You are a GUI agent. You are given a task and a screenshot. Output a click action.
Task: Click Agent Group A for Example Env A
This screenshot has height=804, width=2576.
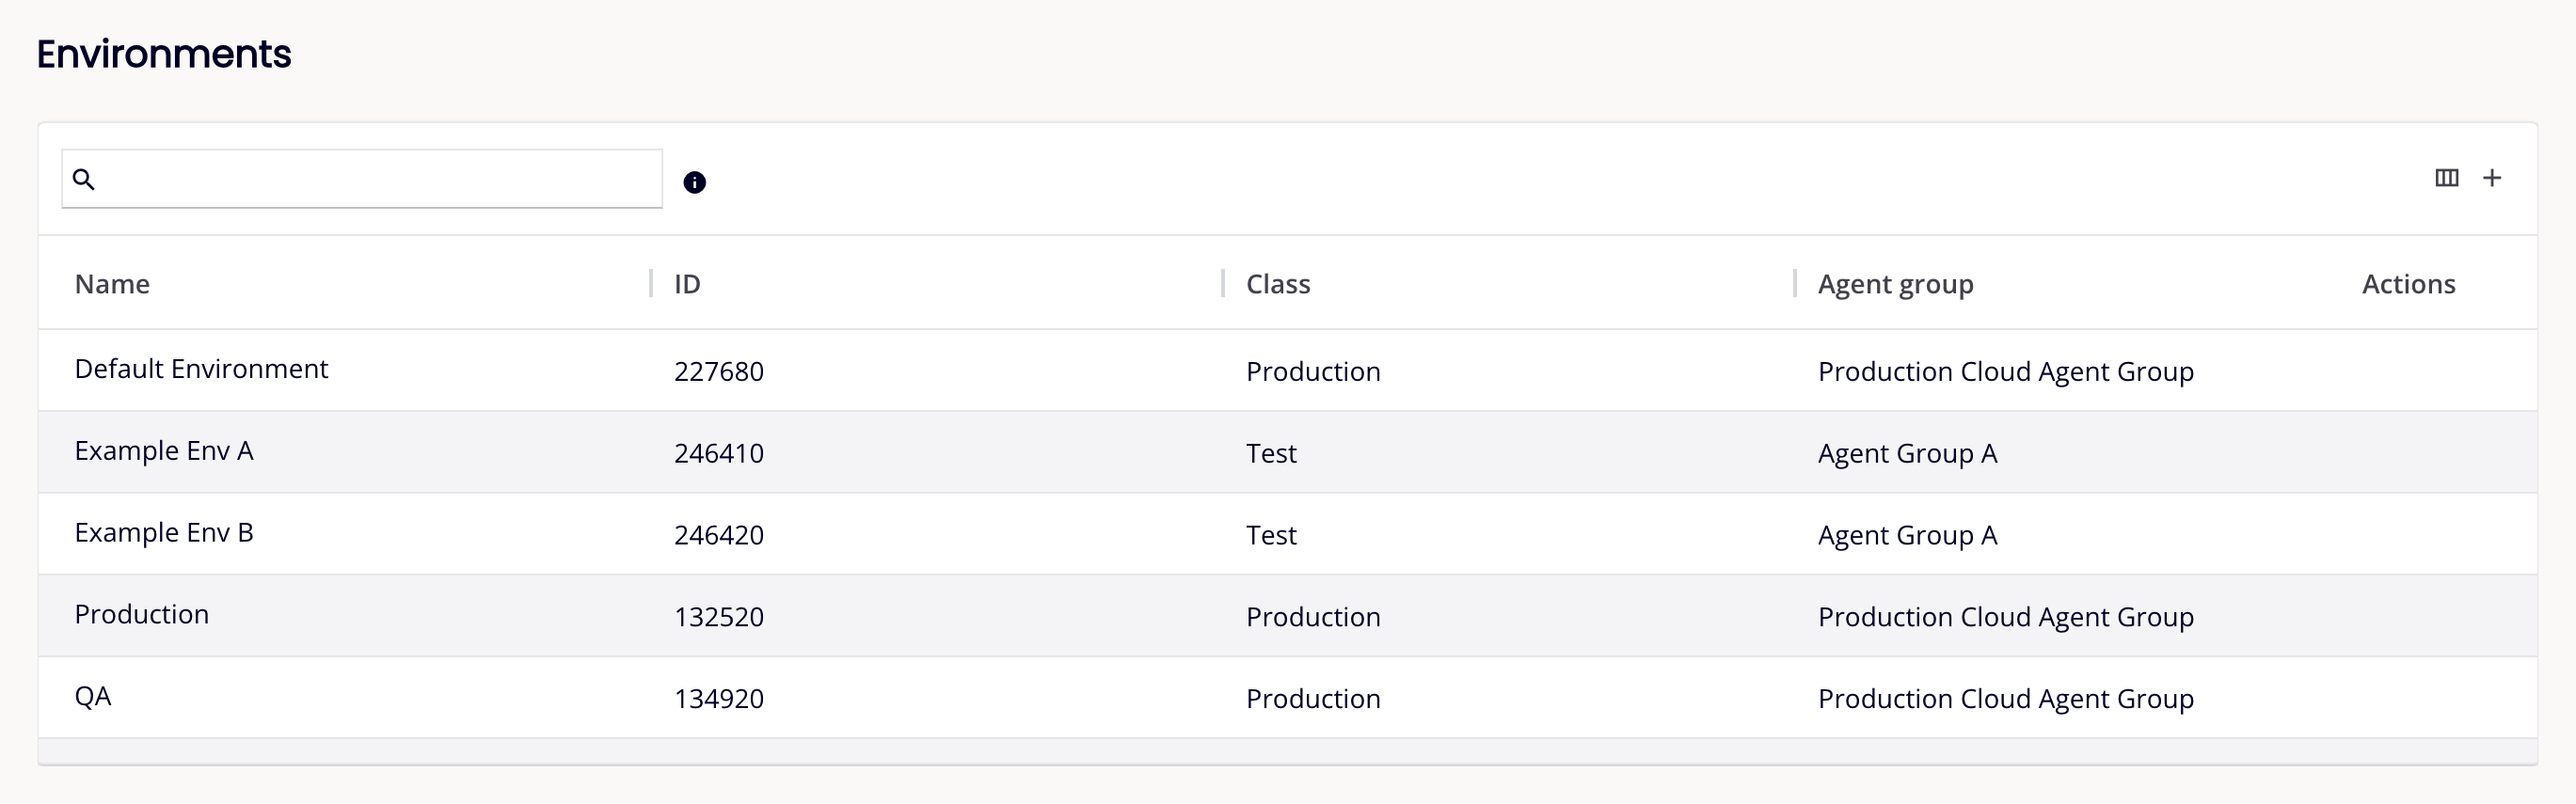pos(1907,454)
